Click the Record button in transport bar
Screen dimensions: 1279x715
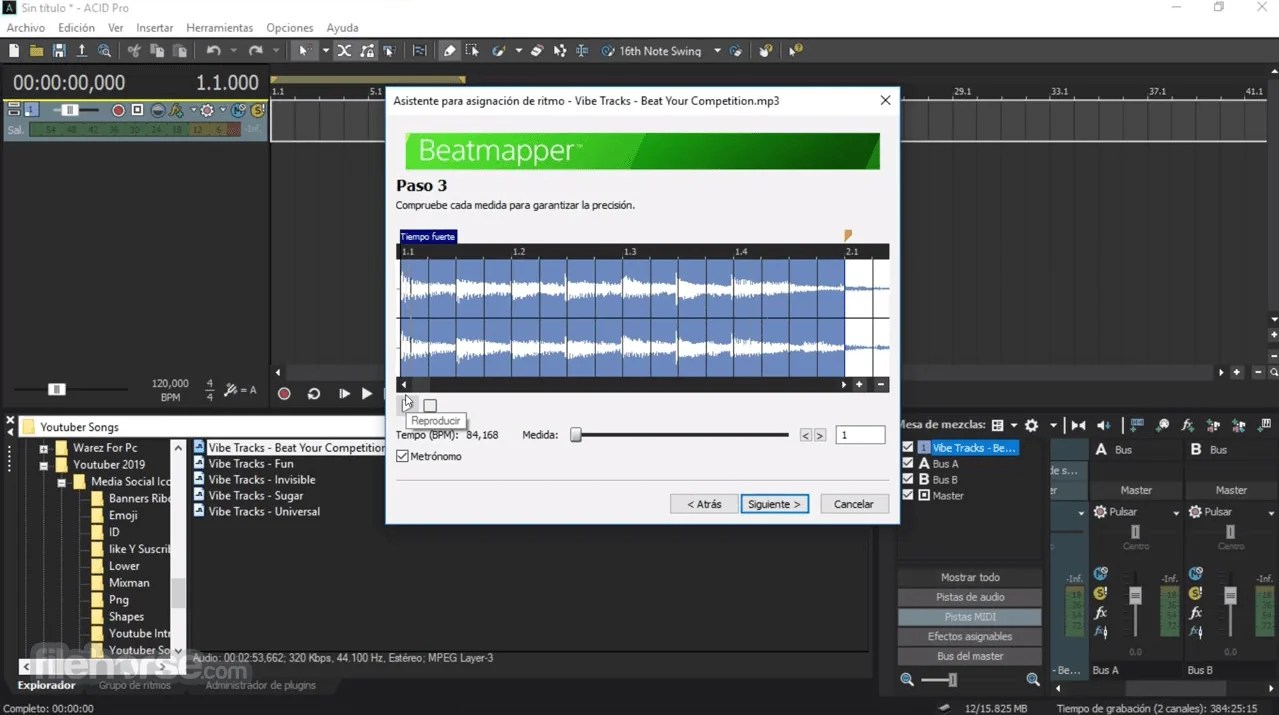(x=284, y=394)
